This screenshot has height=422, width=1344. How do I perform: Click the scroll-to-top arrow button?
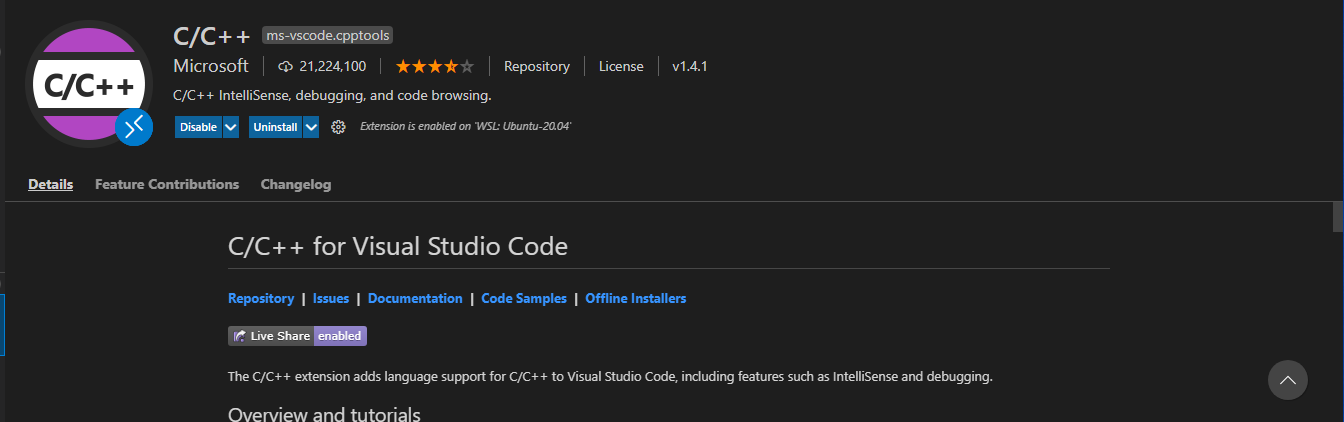1288,380
